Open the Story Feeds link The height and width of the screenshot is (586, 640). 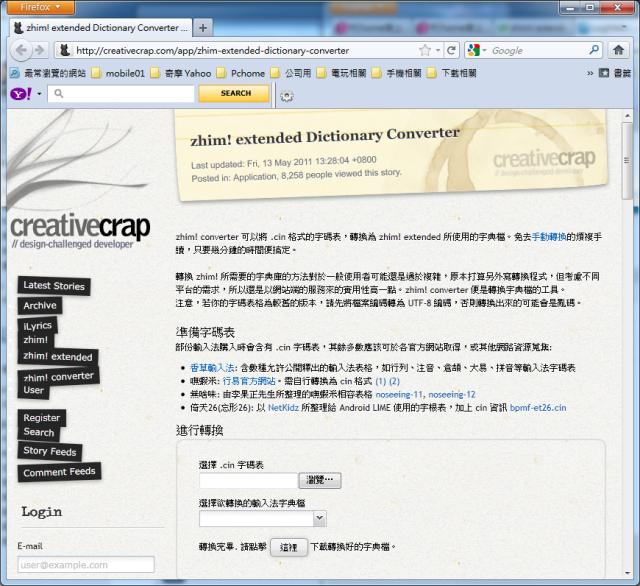(50, 451)
